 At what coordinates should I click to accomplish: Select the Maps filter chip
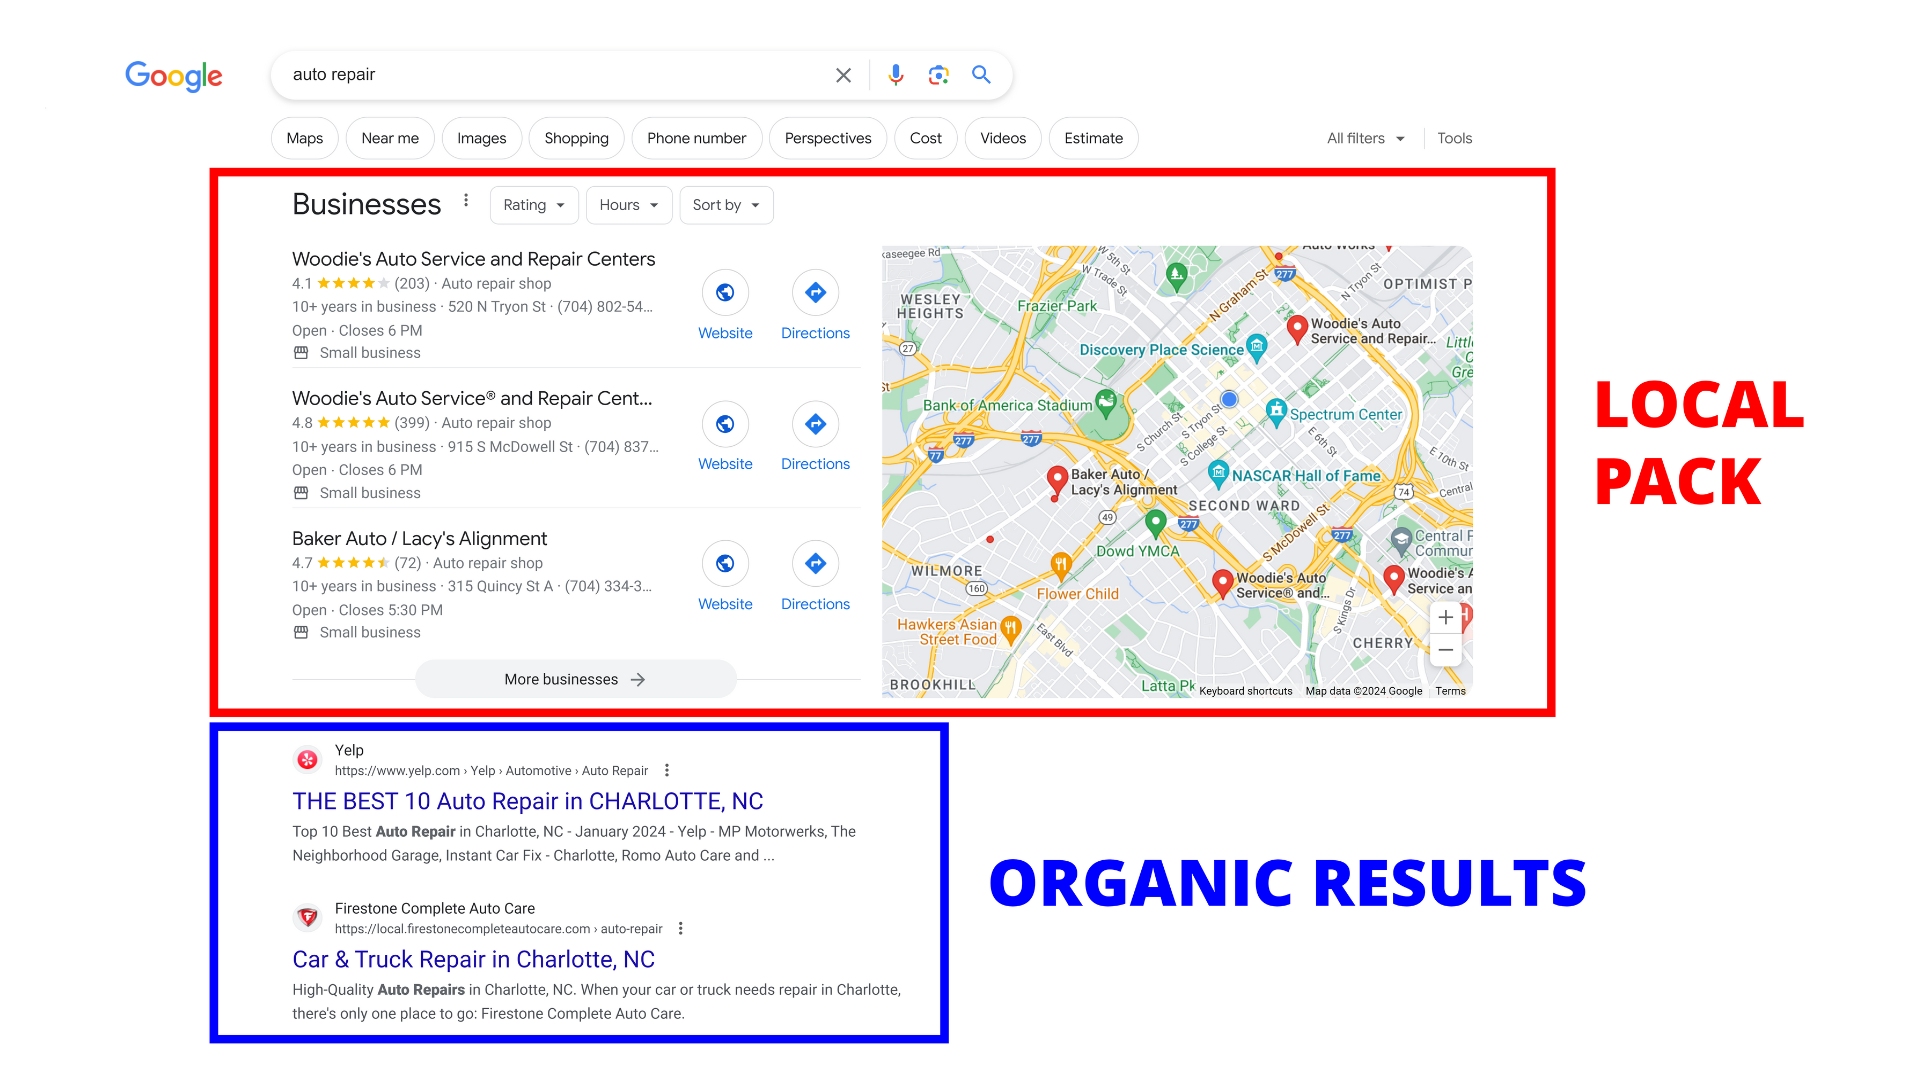[305, 138]
